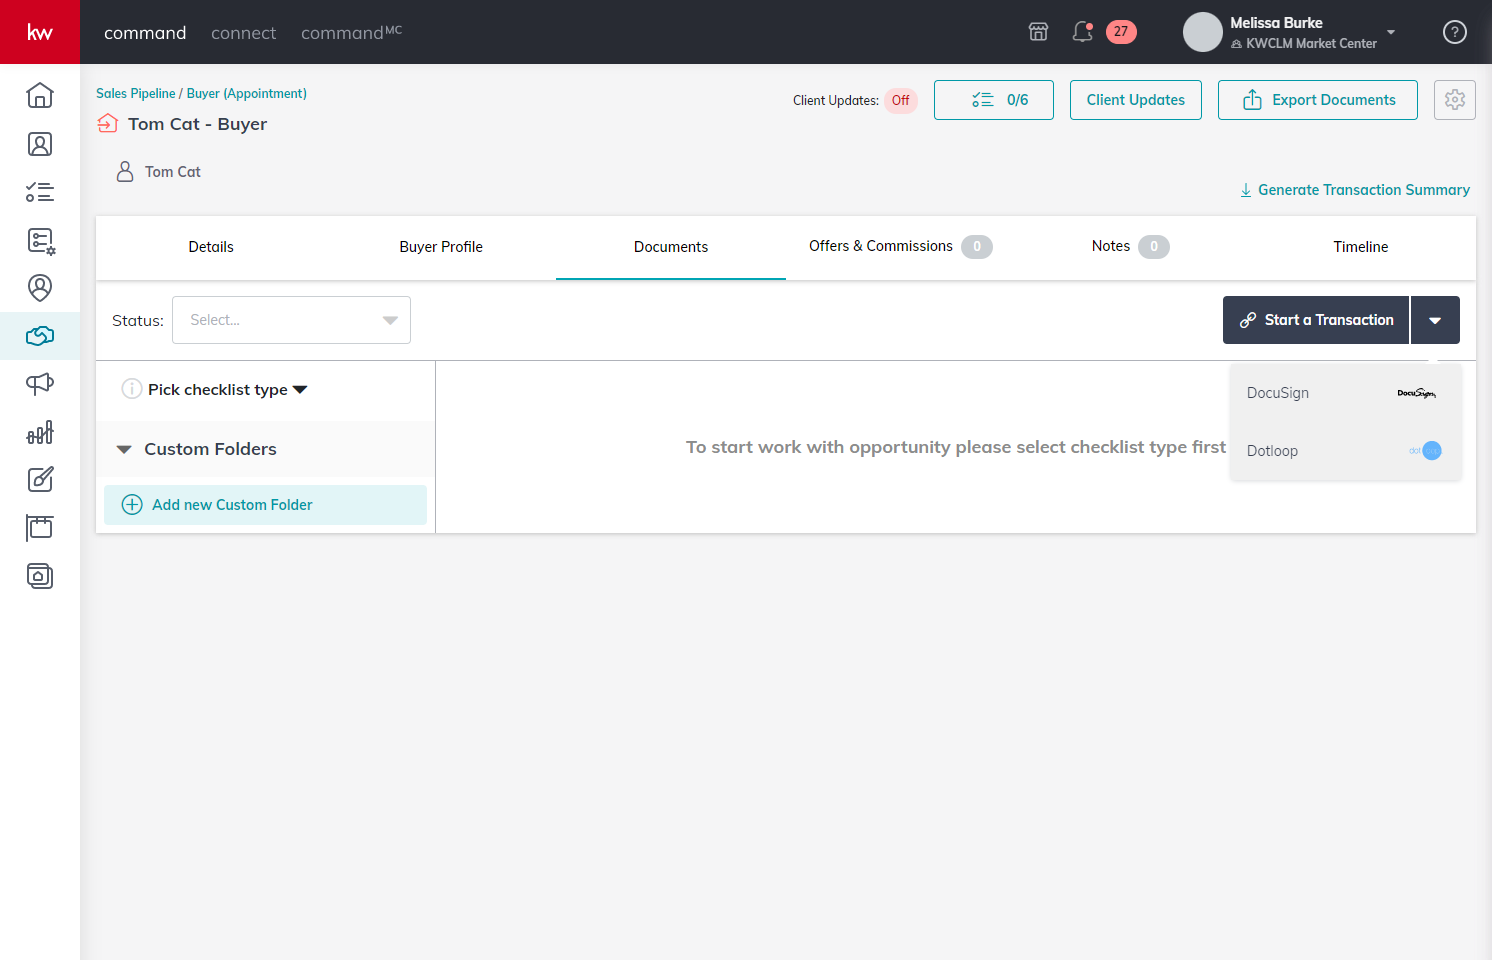The image size is (1492, 960).
Task: Switch to the Timeline tab
Action: (1361, 247)
